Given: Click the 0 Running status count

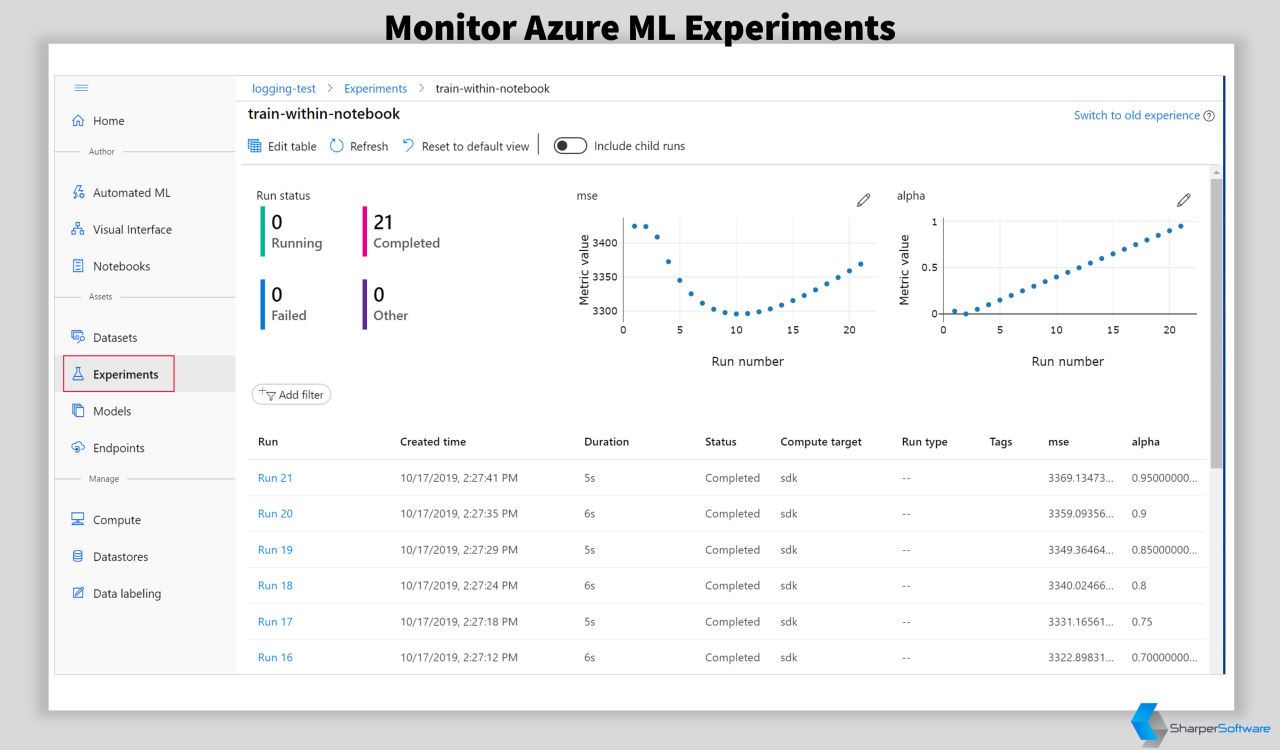Looking at the screenshot, I should click(x=292, y=232).
